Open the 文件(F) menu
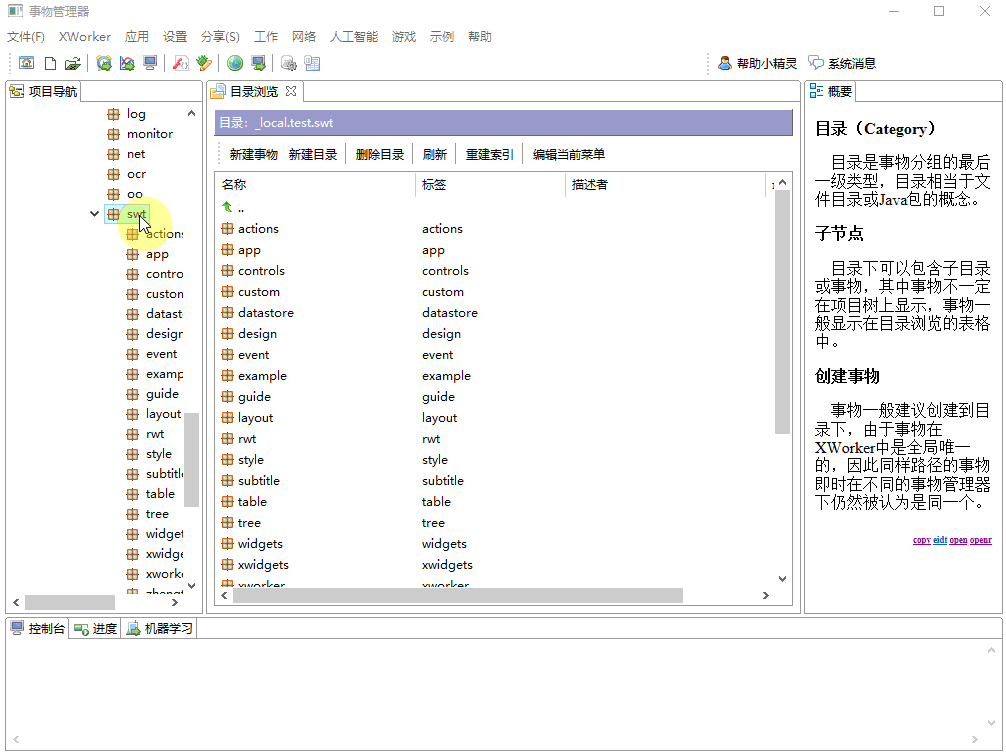This screenshot has width=1006, height=755. 26,37
